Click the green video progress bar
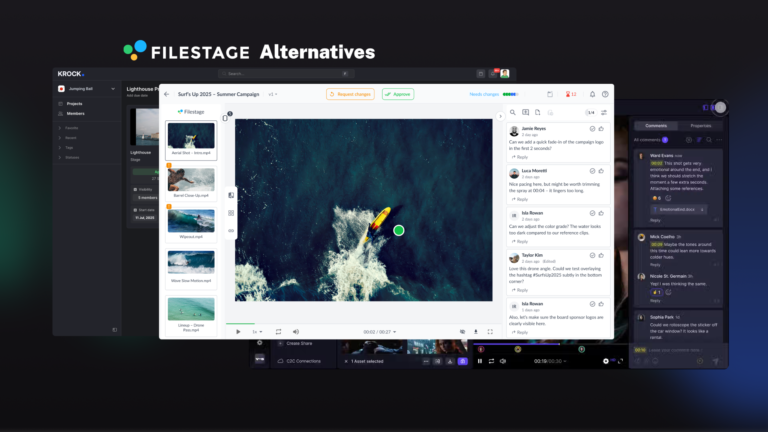The image size is (768, 432). (x=240, y=323)
